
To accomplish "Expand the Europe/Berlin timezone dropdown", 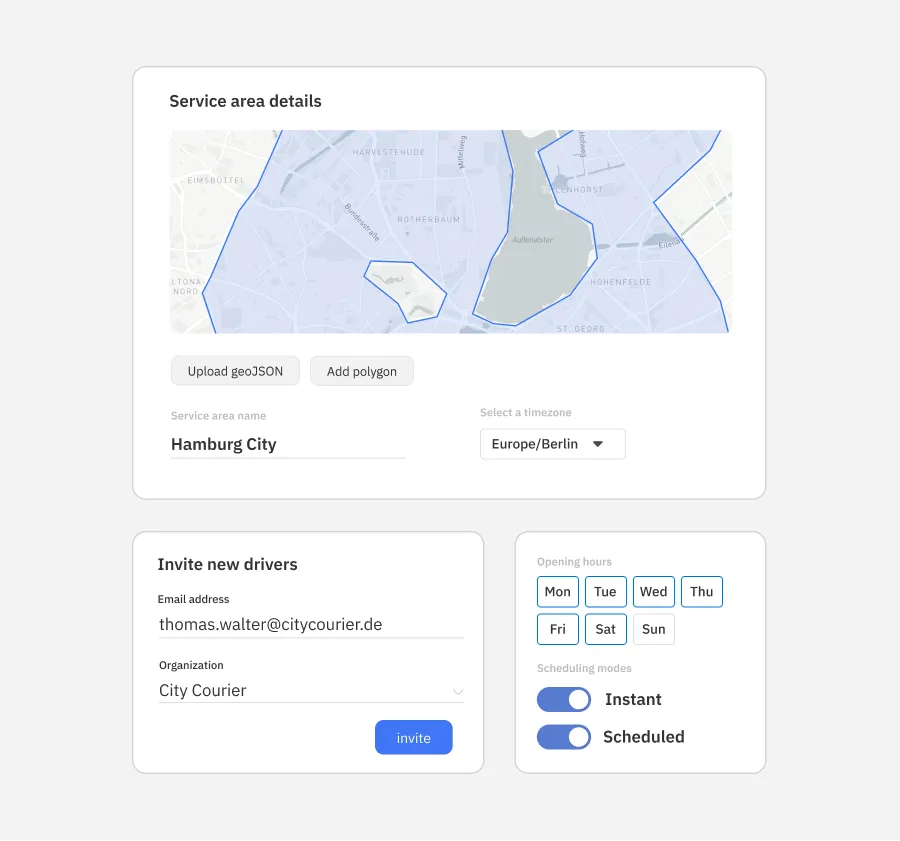I will pos(552,443).
